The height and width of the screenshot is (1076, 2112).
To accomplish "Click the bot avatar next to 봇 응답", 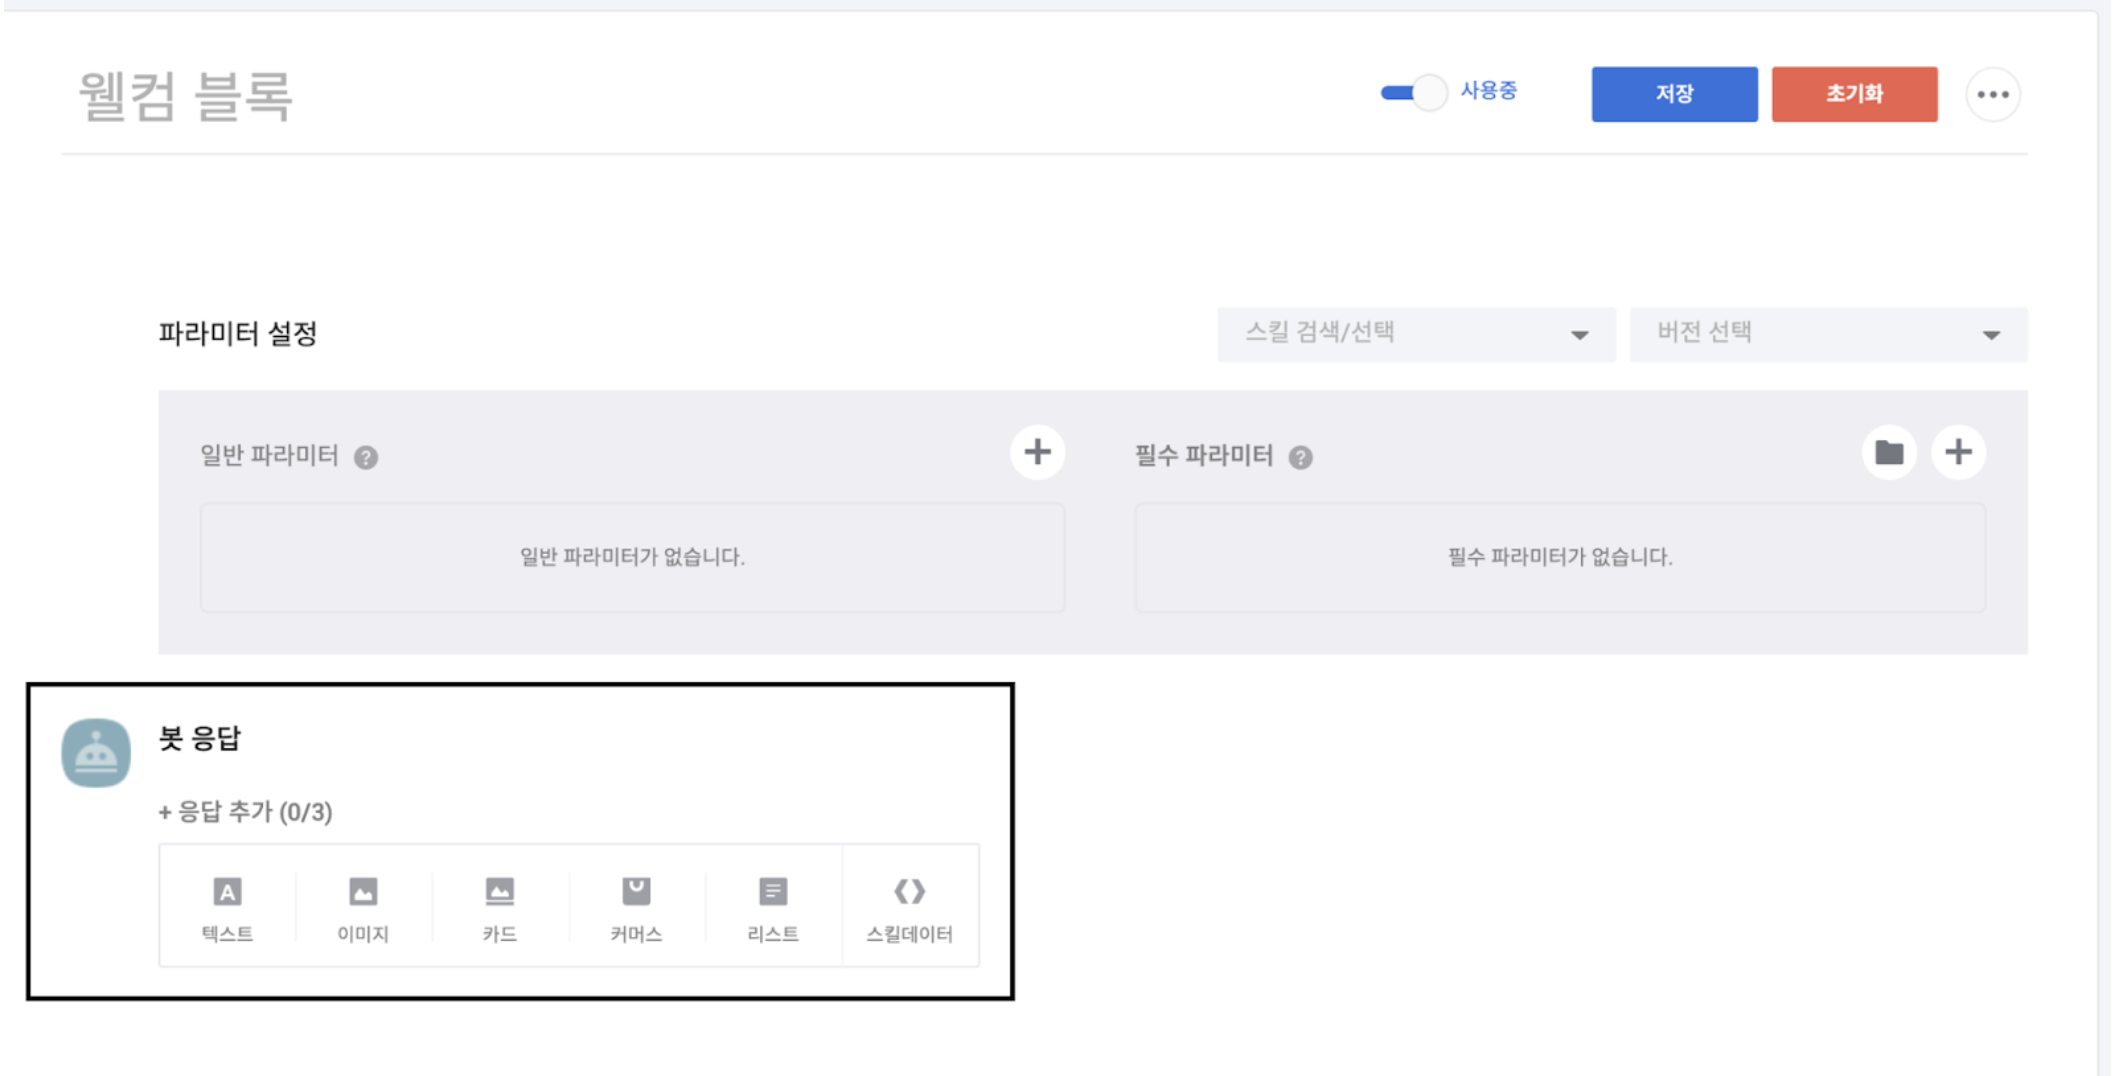I will click(96, 753).
